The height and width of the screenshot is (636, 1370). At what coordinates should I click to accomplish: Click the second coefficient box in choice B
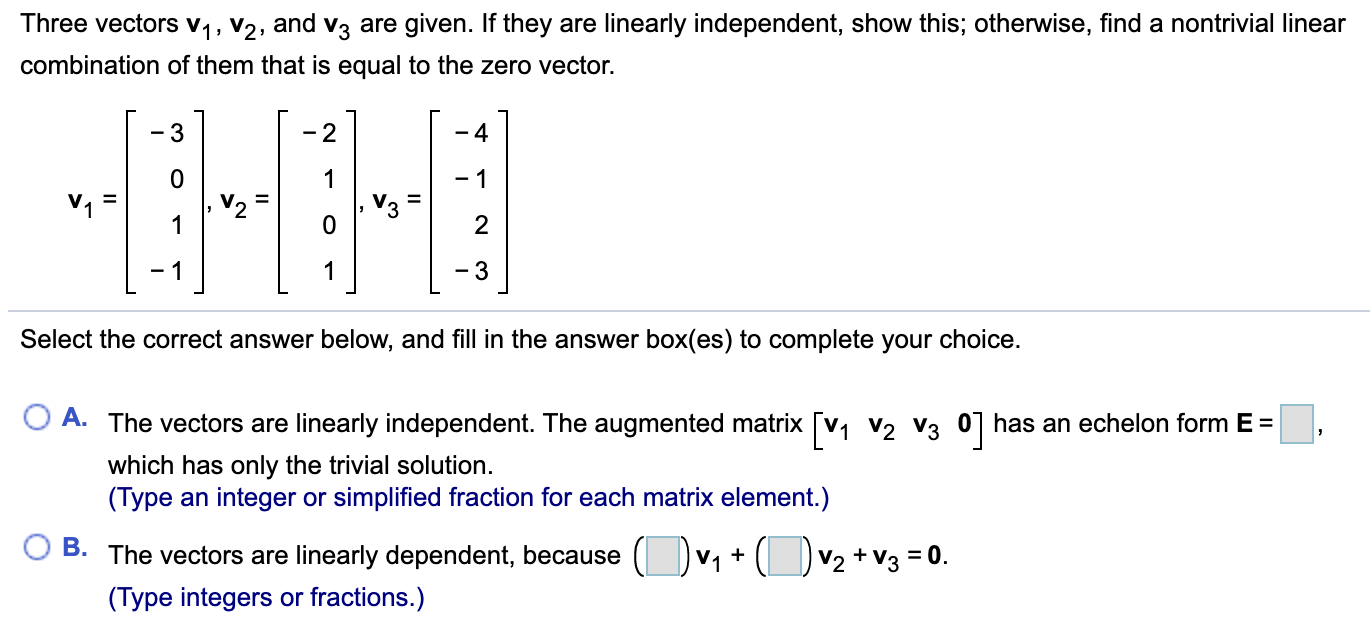click(786, 555)
